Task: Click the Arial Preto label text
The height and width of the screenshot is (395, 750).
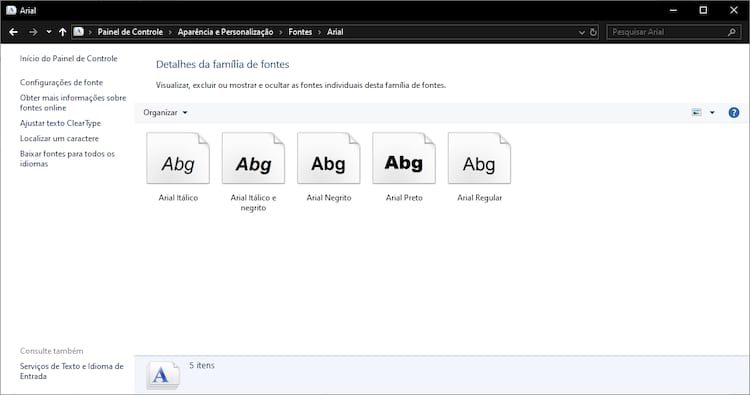Action: pyautogui.click(x=404, y=198)
